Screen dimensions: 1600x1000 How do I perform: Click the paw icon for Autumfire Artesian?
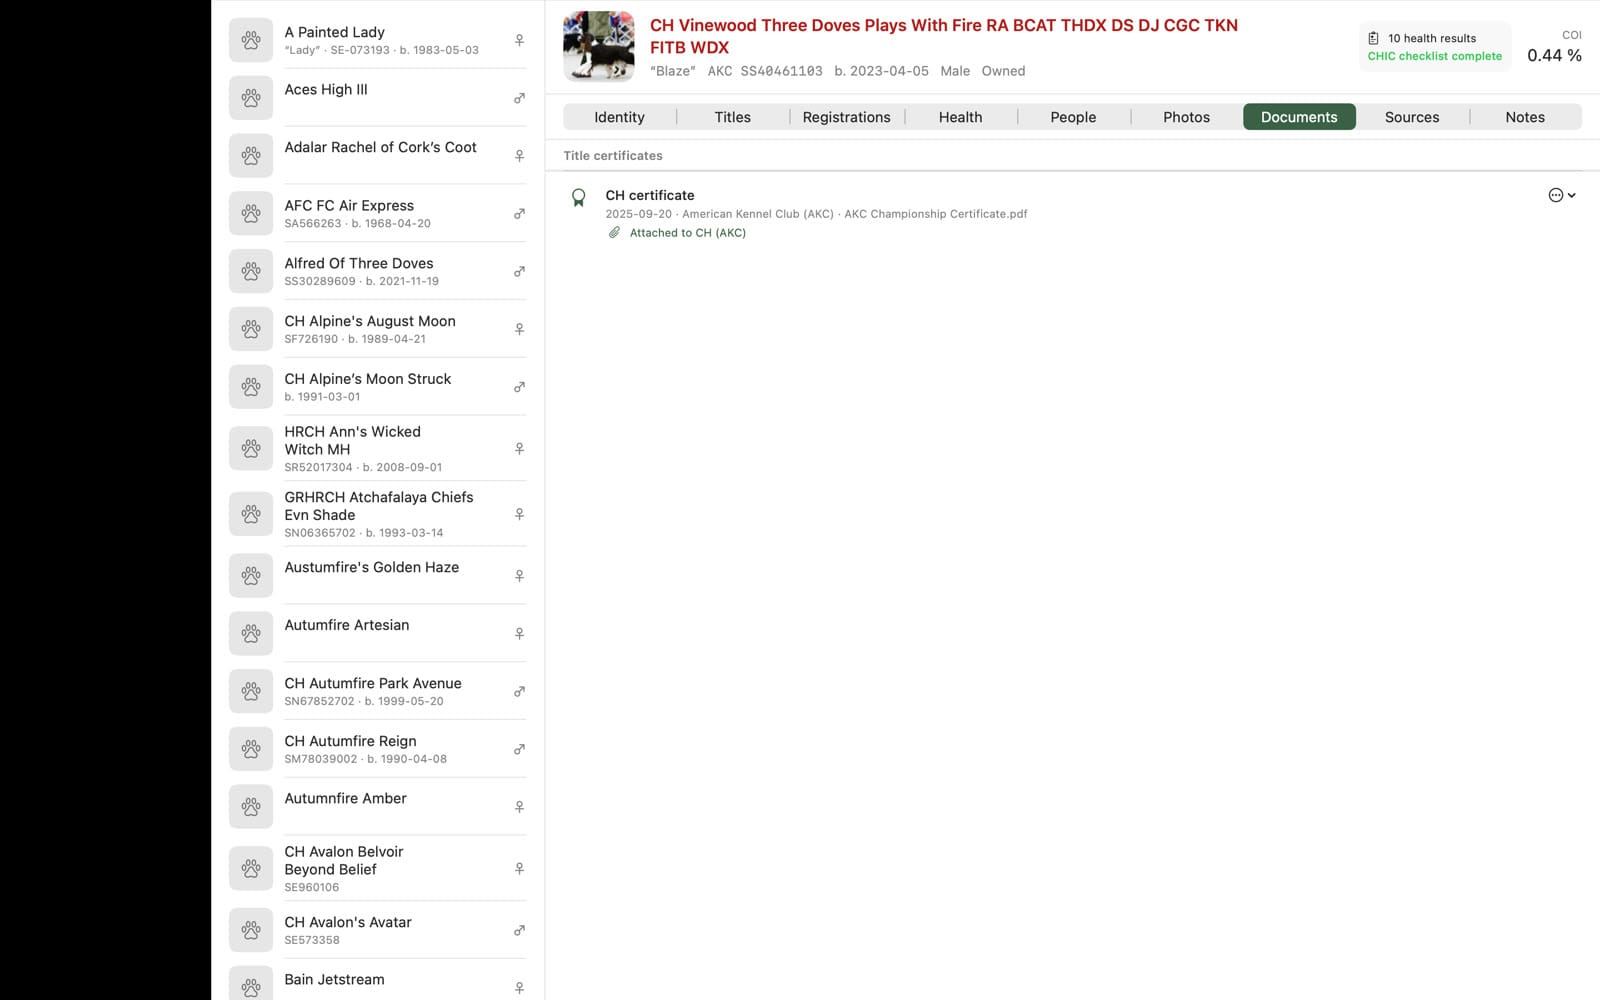coord(251,634)
